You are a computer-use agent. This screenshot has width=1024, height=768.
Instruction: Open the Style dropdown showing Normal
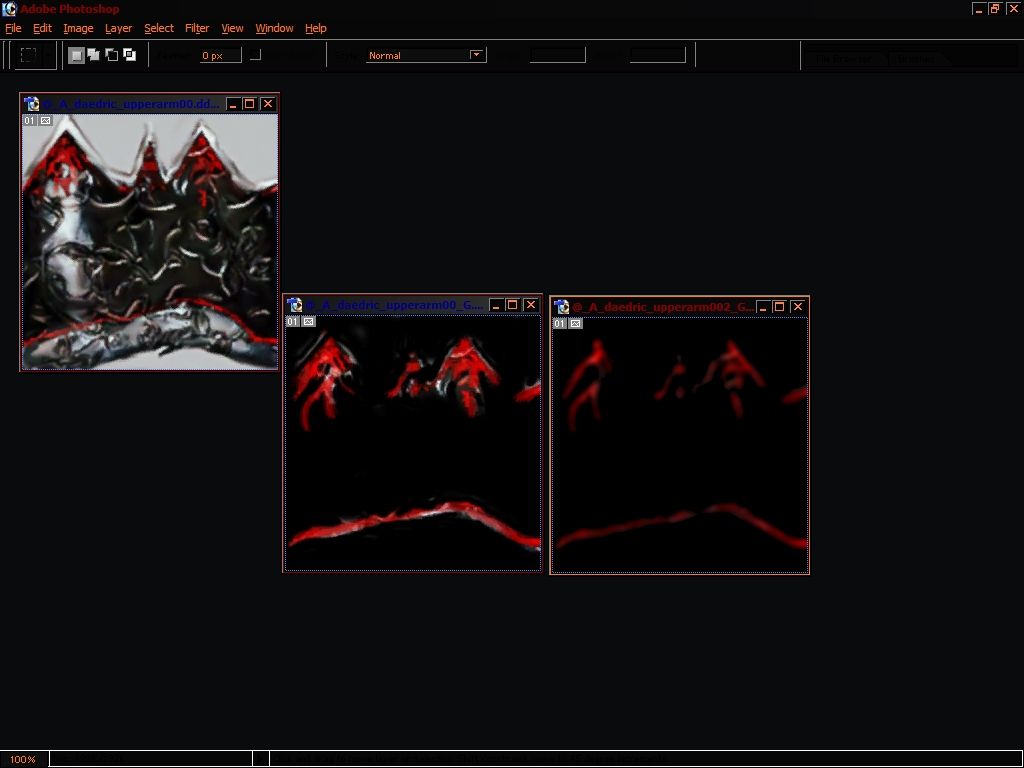425,56
